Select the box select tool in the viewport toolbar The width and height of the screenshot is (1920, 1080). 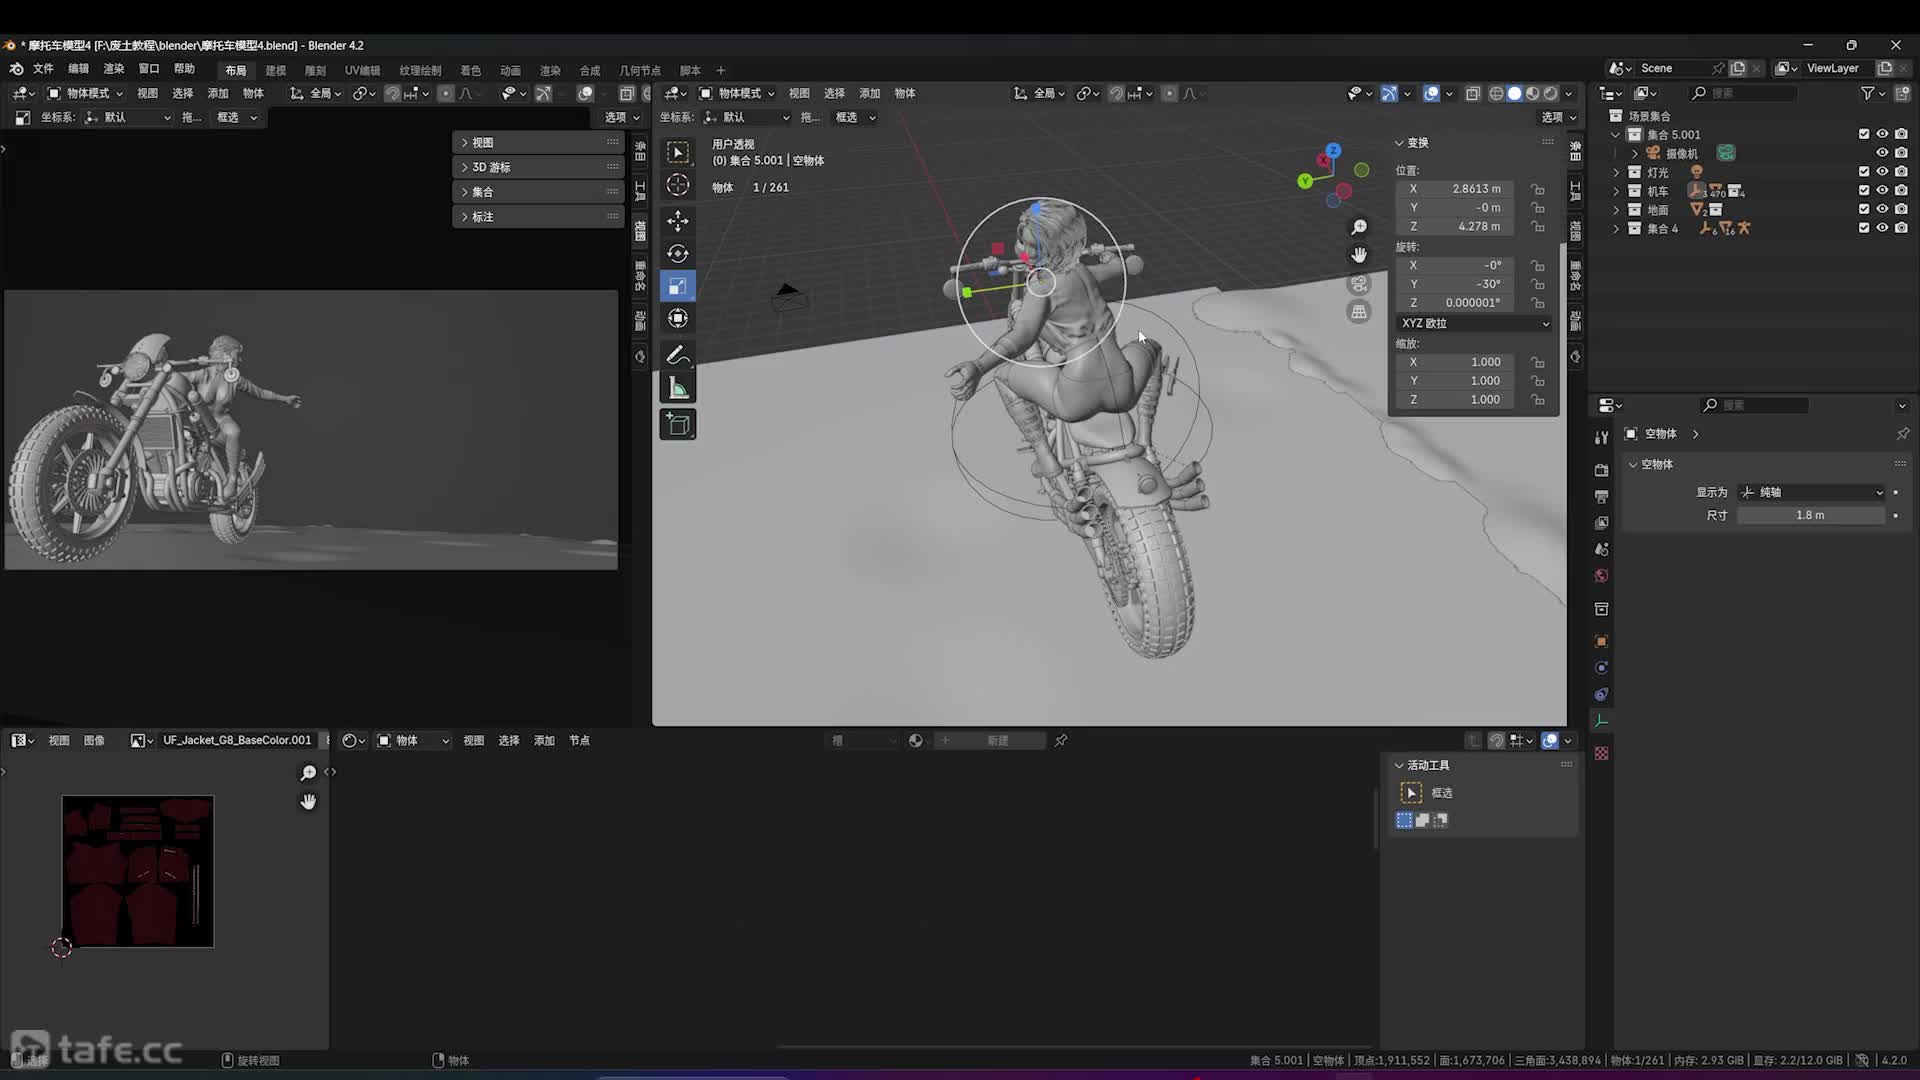tap(678, 153)
